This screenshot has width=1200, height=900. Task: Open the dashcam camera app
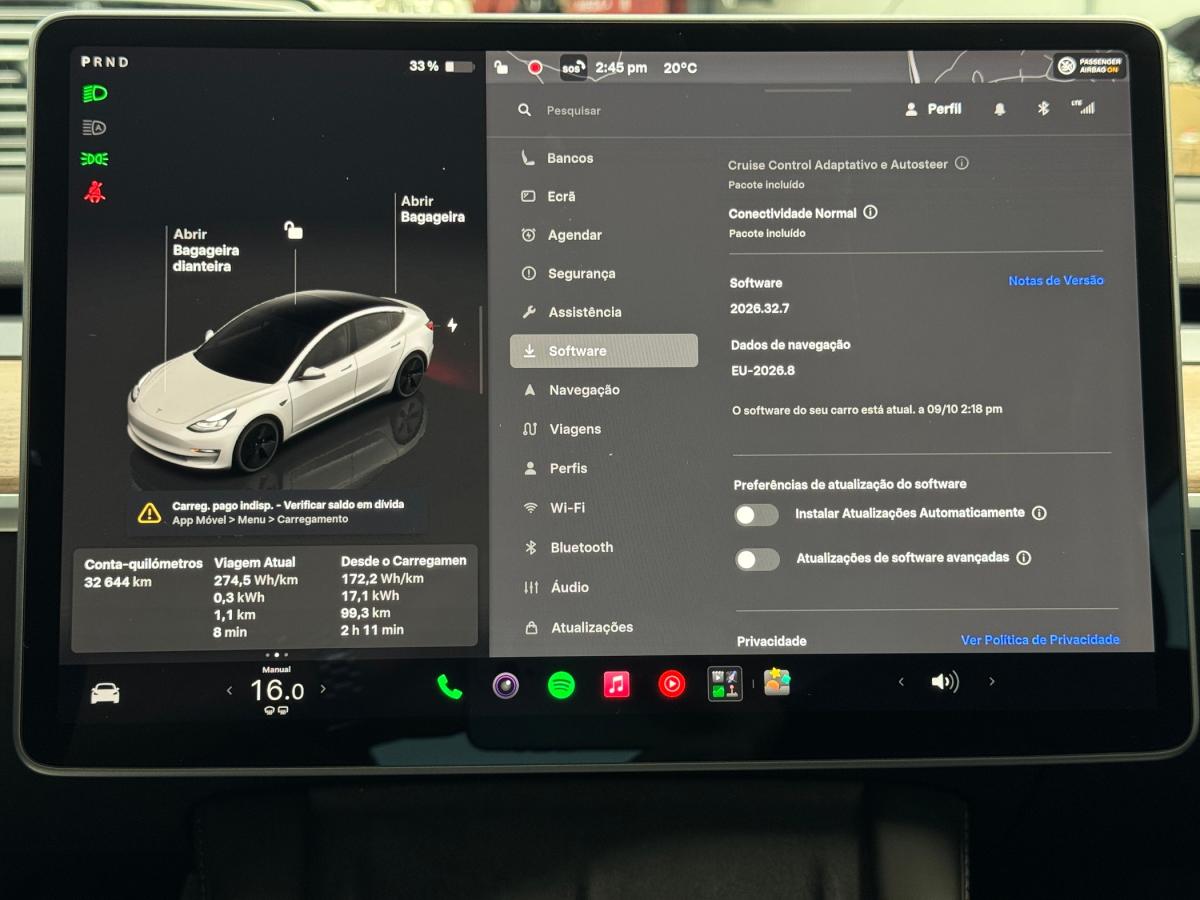[506, 685]
